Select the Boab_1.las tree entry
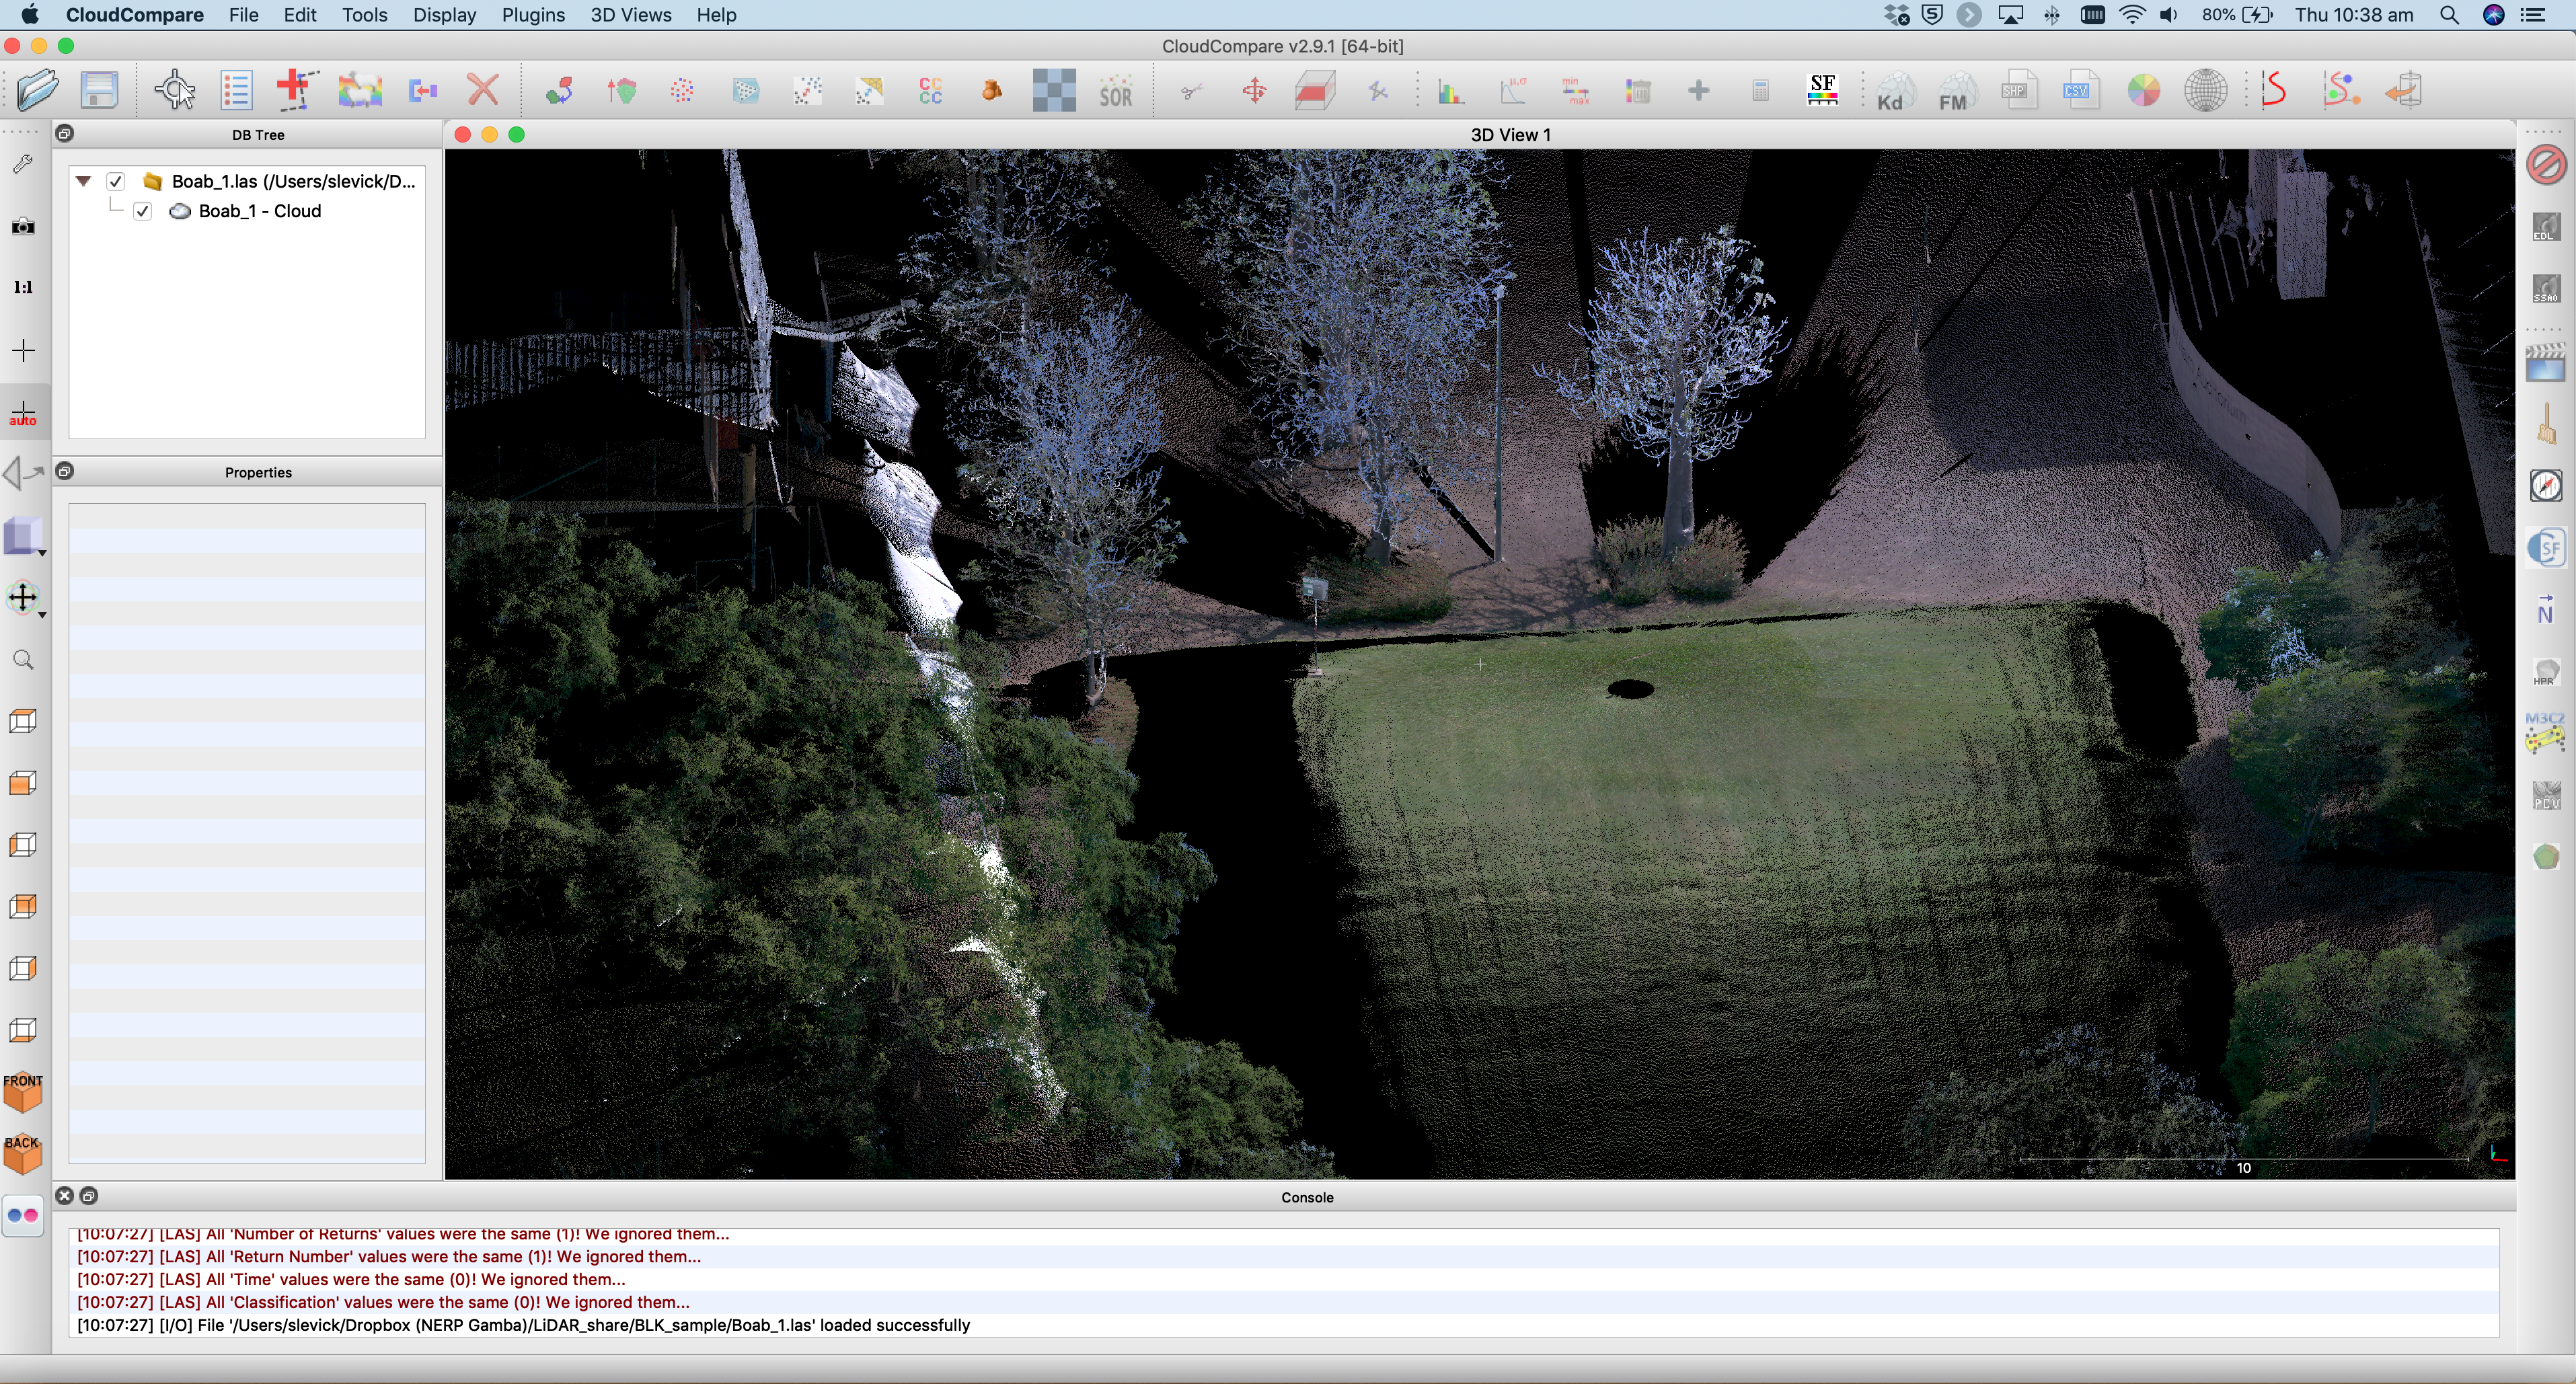 coord(293,181)
